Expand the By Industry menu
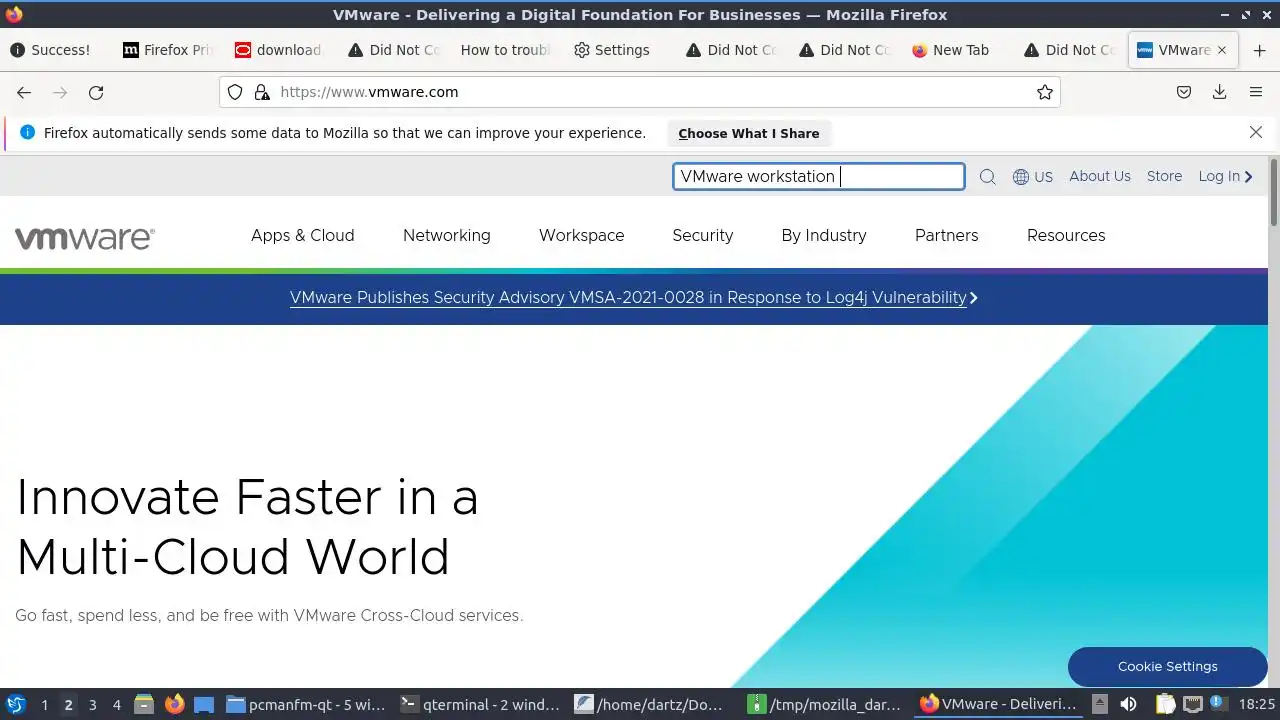Viewport: 1280px width, 720px height. 824,236
